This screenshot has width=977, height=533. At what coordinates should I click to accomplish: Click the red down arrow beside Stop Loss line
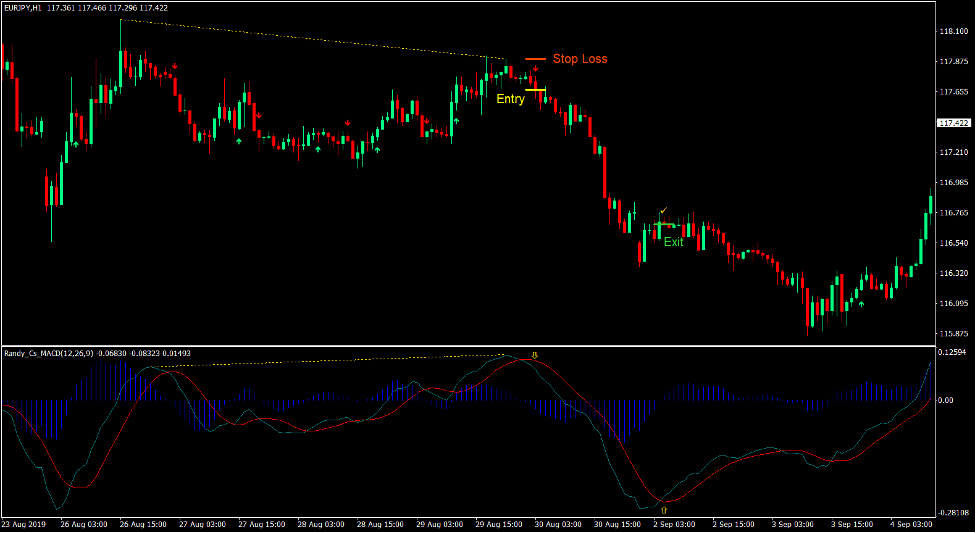coord(535,69)
